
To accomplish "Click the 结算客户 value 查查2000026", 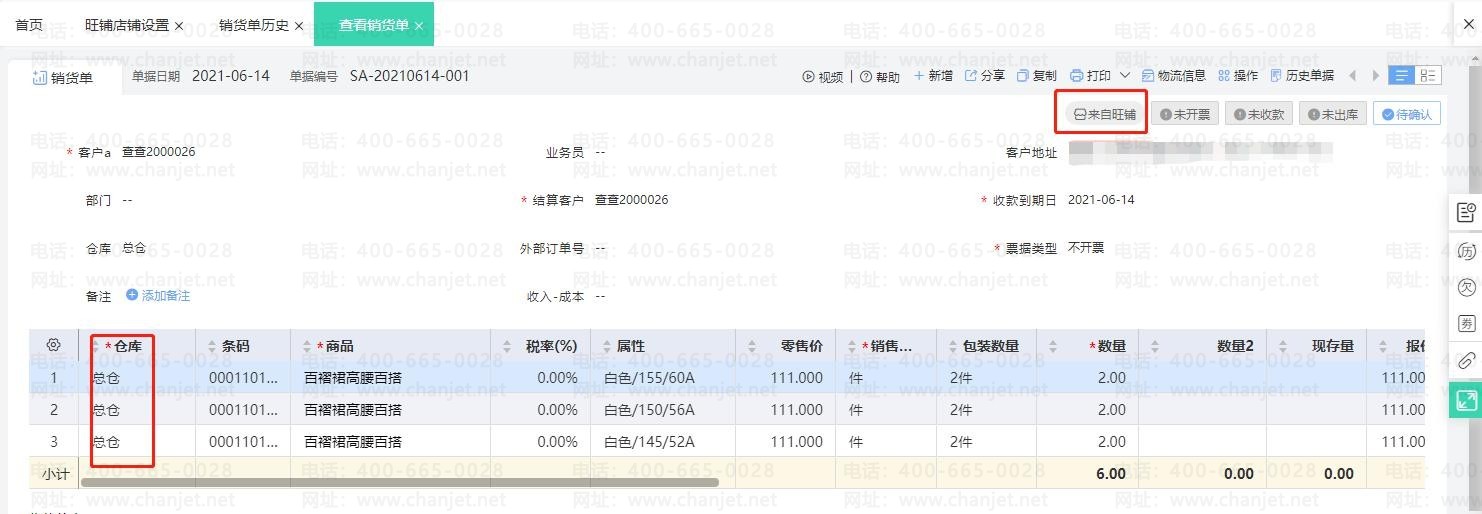I will coord(631,200).
